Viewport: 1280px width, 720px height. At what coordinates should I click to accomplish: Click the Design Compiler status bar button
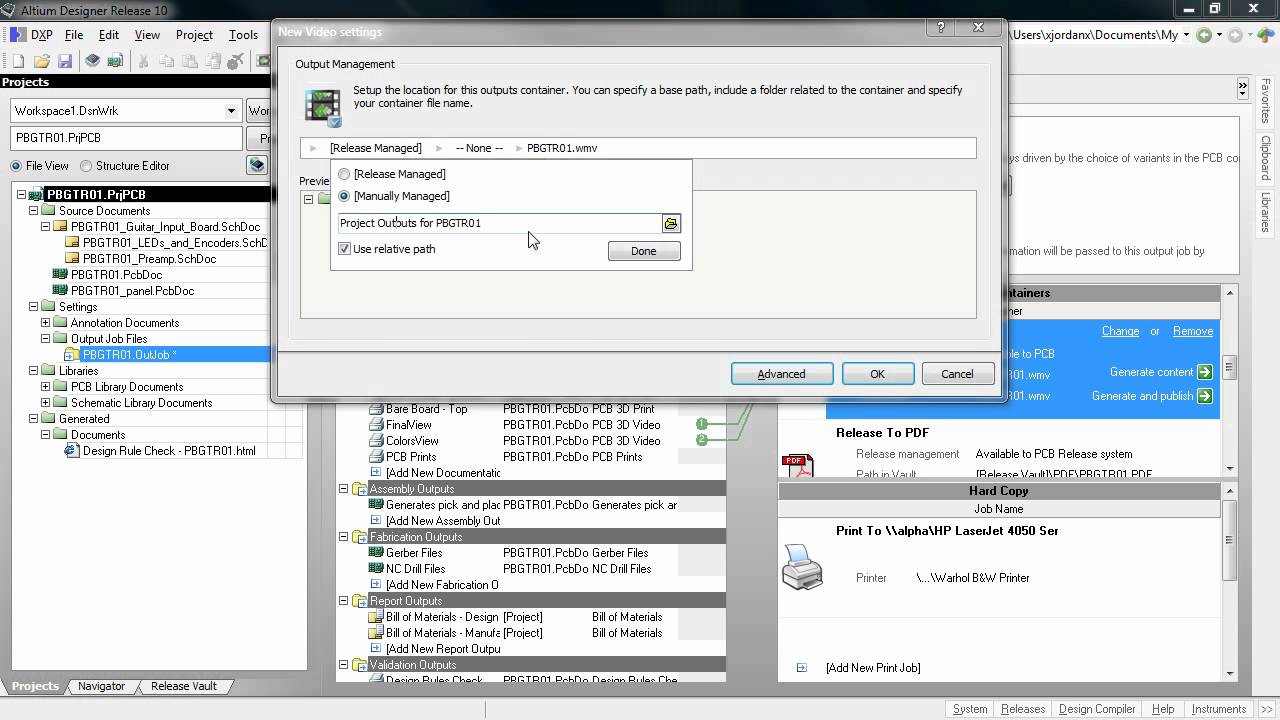click(x=1097, y=709)
